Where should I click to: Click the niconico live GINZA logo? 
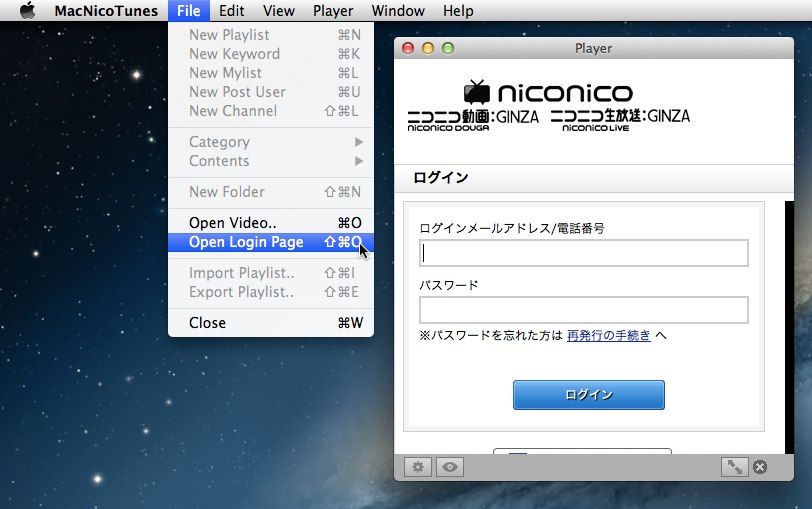tap(620, 120)
